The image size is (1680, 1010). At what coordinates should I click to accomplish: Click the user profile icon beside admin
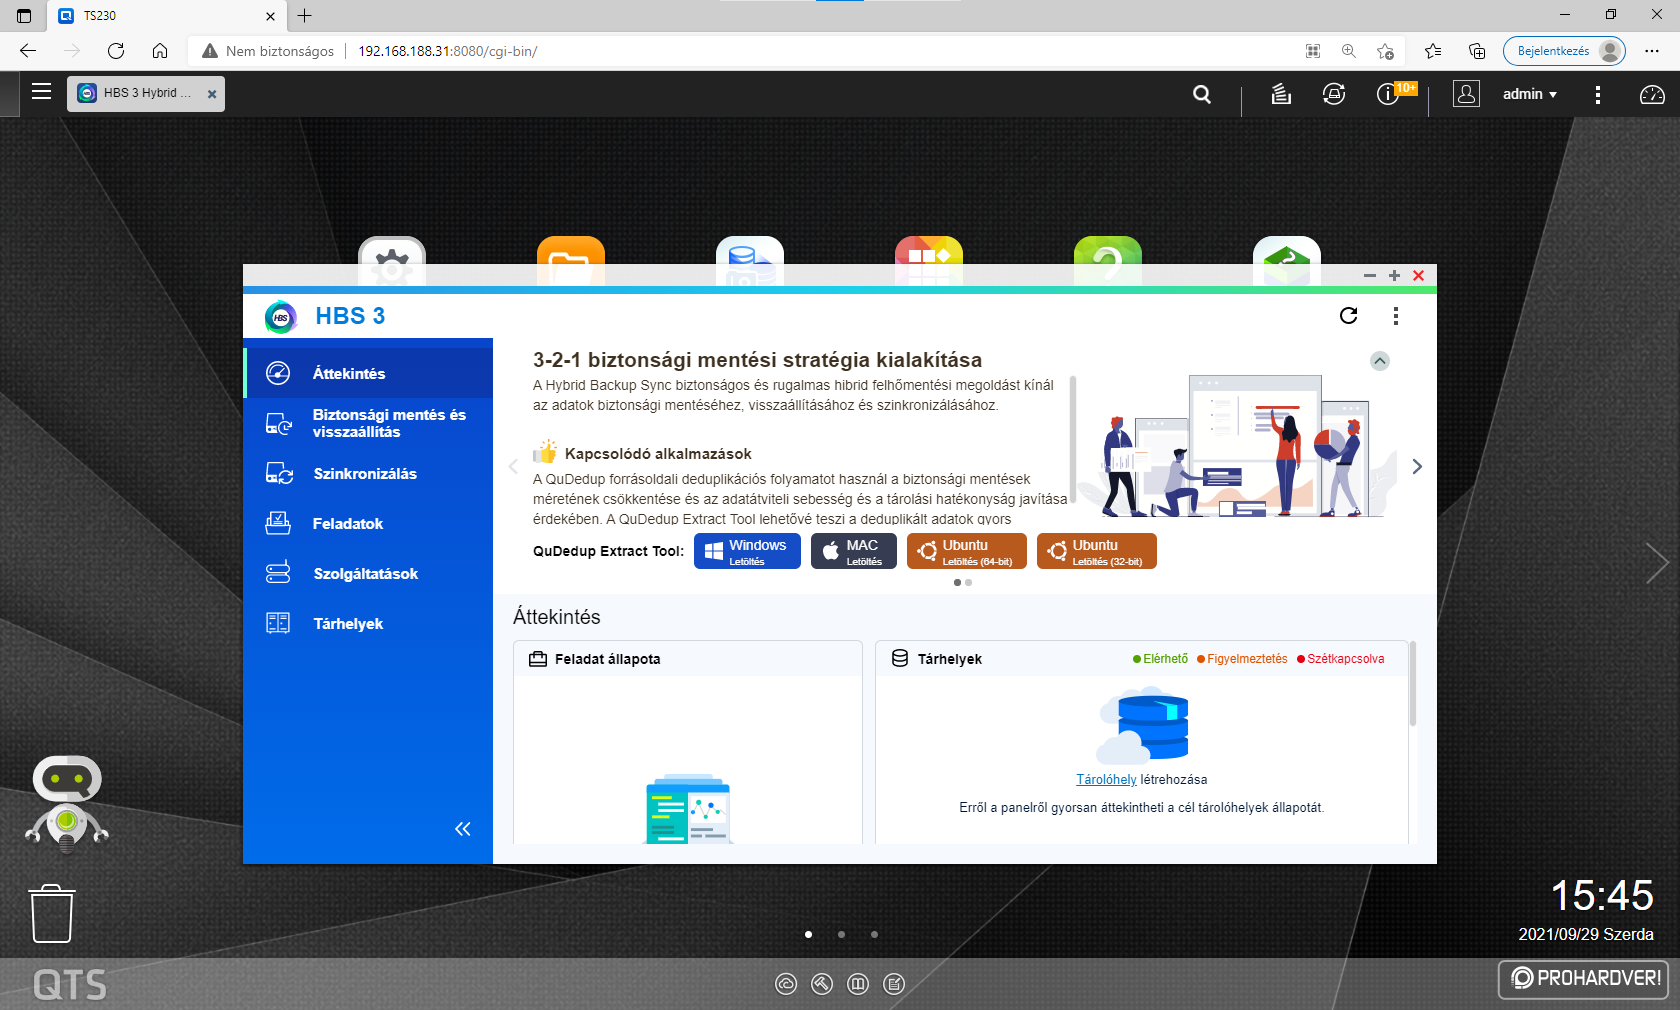1466,94
